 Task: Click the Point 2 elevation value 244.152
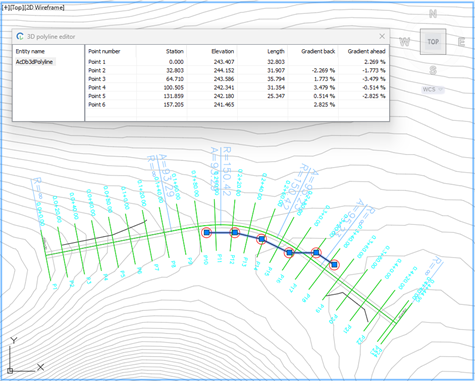224,70
